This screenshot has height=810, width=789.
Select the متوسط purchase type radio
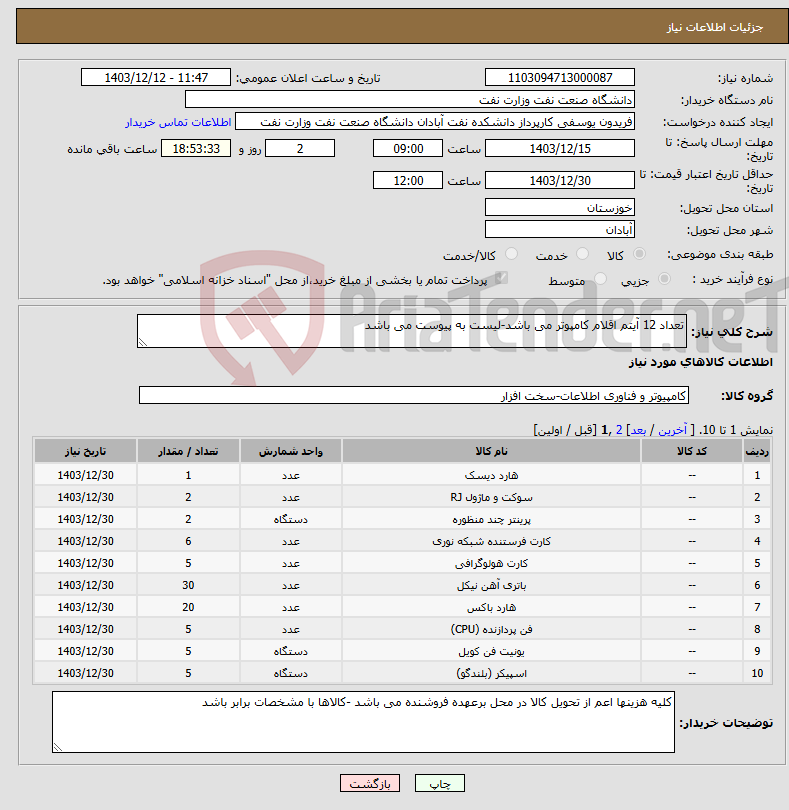click(600, 279)
